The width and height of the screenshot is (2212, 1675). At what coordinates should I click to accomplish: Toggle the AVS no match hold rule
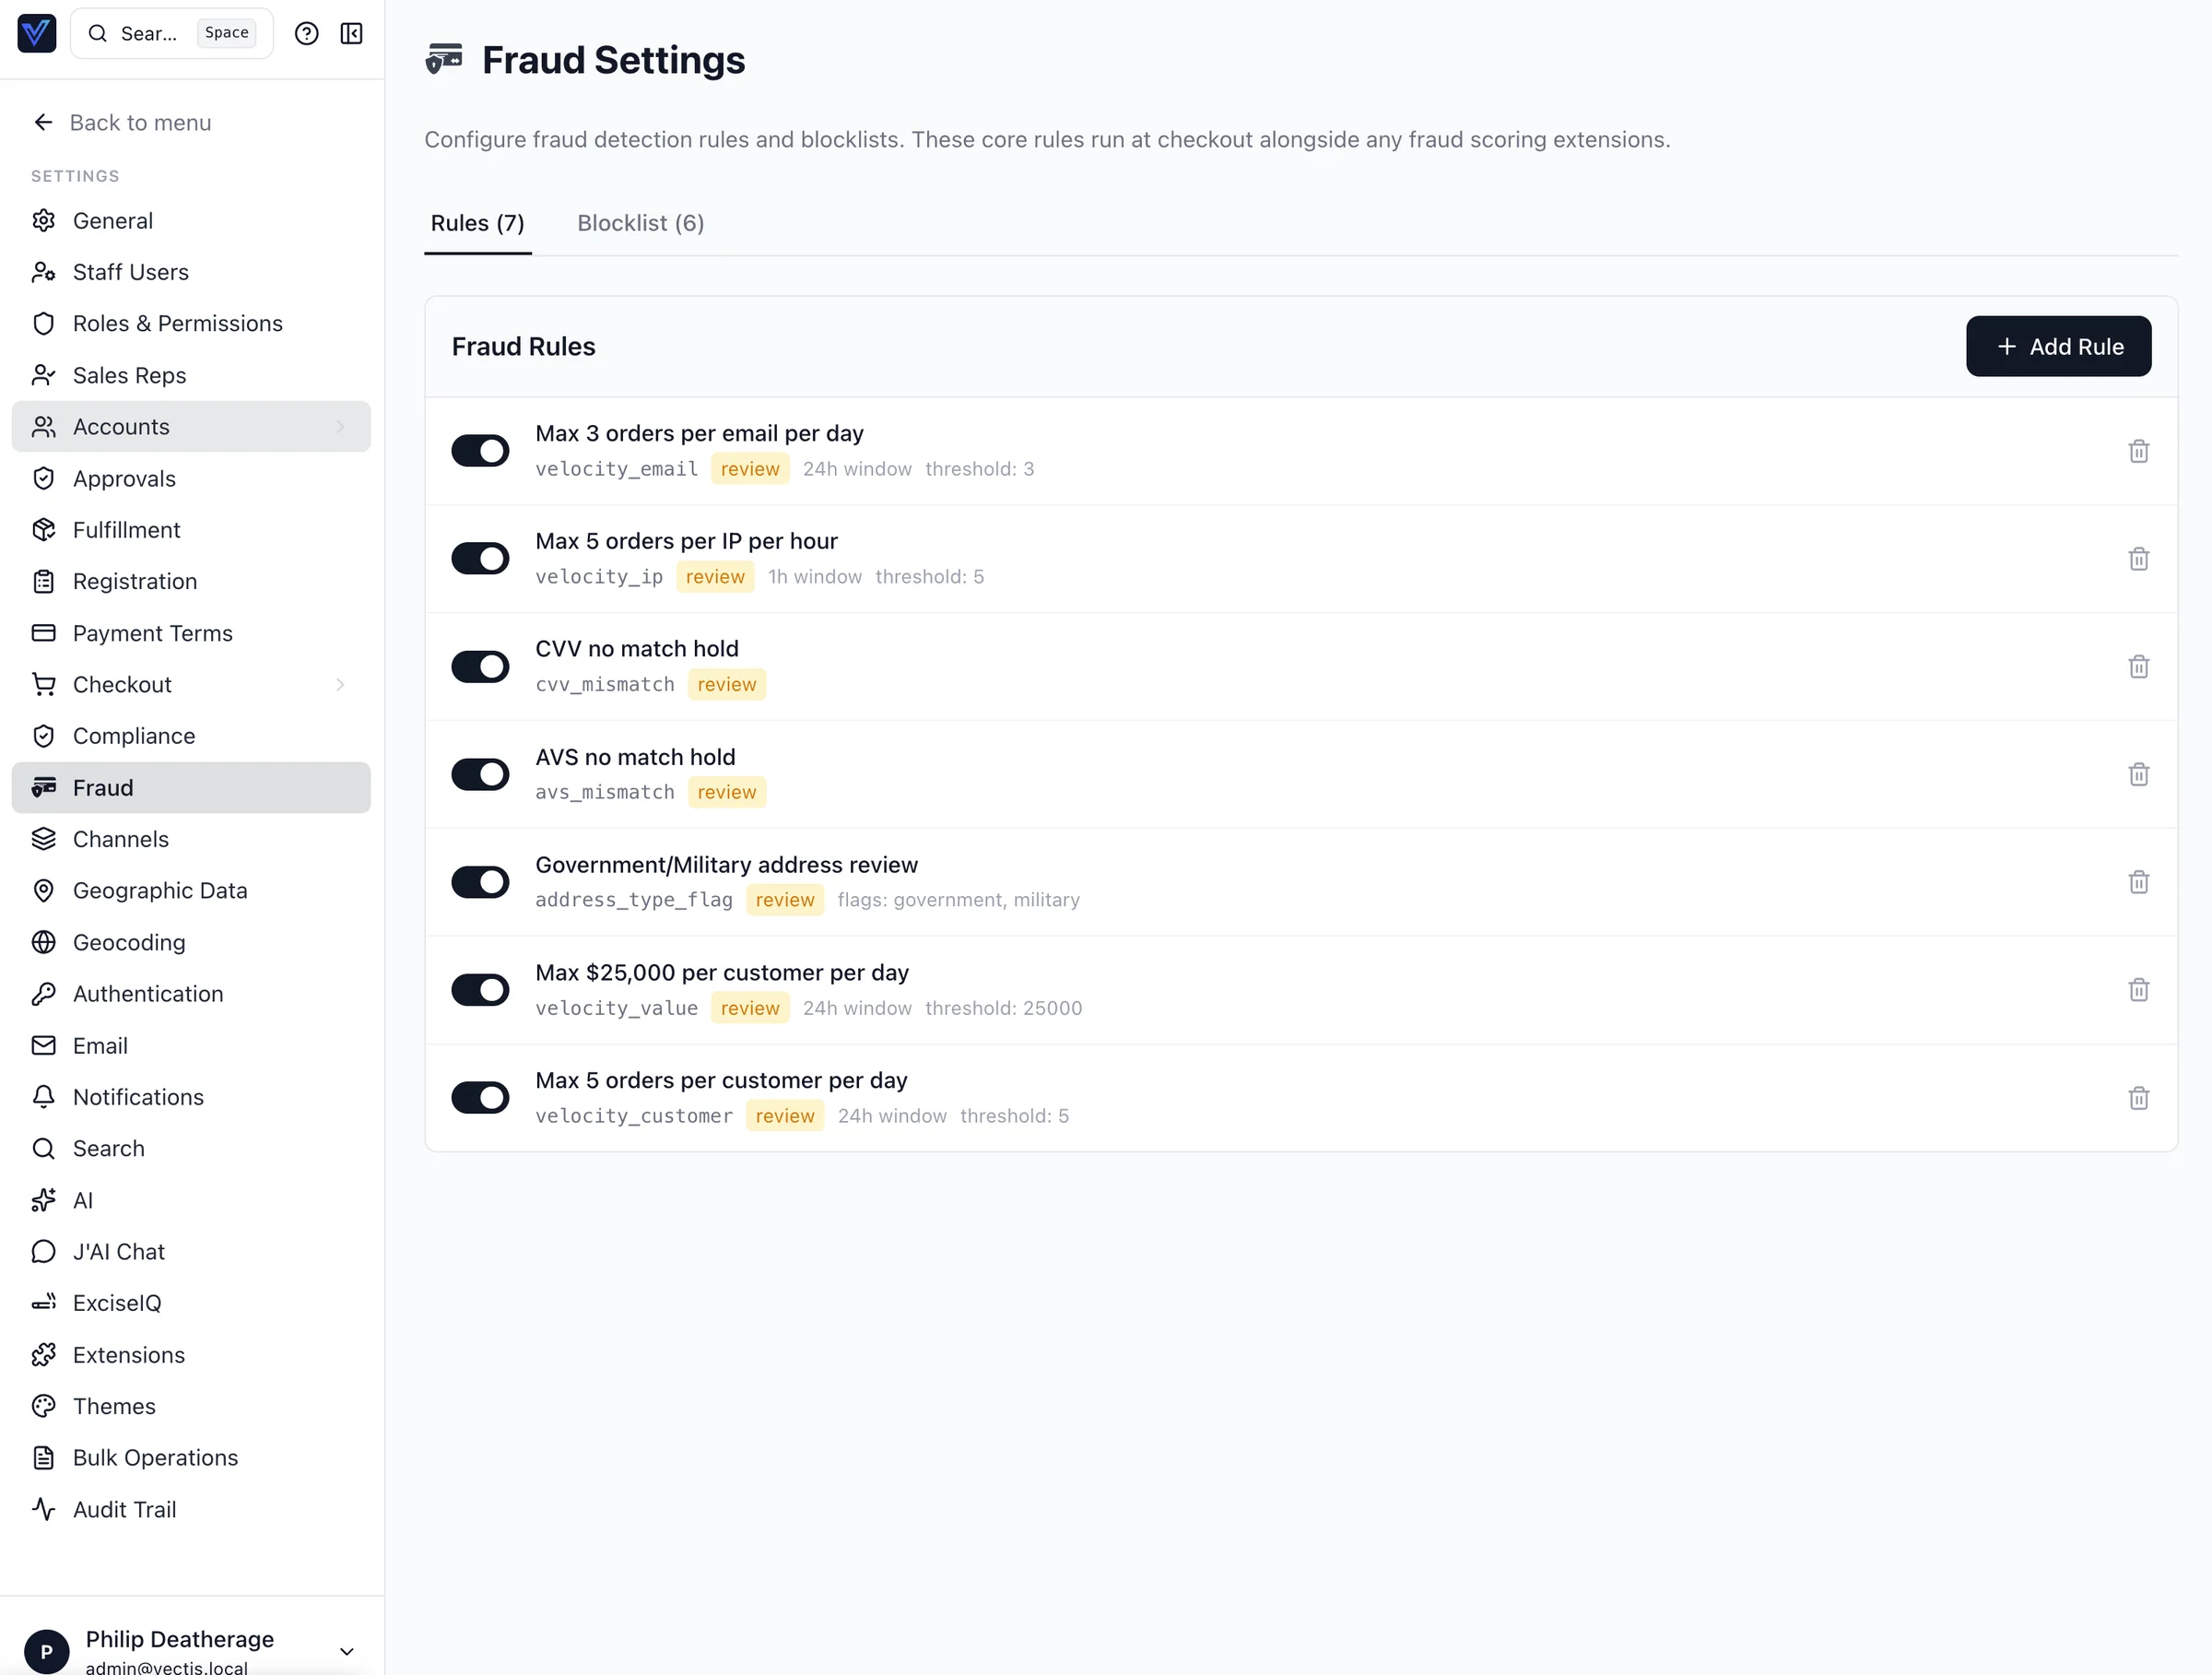pyautogui.click(x=480, y=774)
